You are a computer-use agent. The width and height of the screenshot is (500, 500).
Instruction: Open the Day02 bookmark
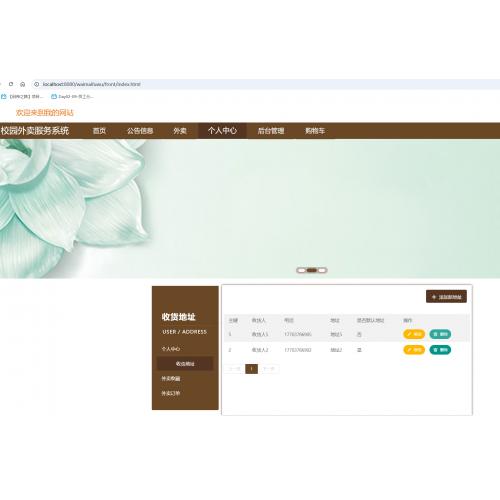tap(72, 97)
